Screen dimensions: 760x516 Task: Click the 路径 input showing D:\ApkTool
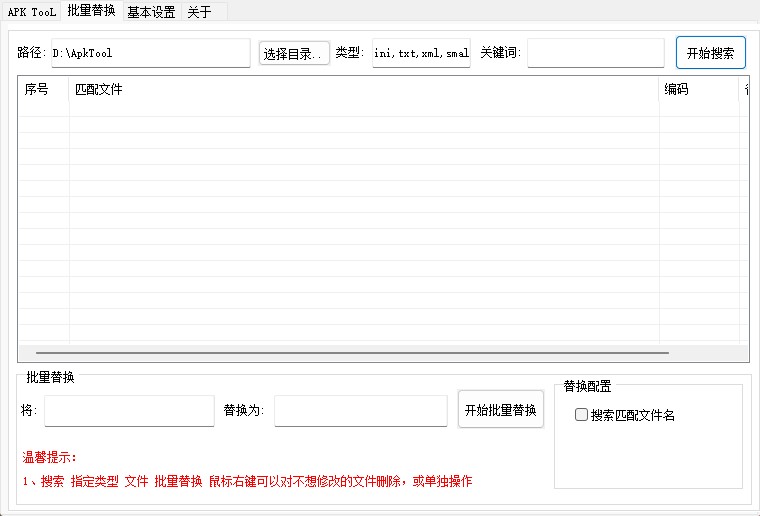[x=149, y=53]
